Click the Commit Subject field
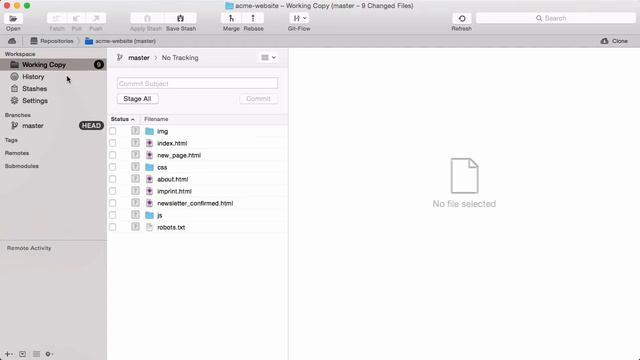The image size is (640, 360). click(197, 83)
